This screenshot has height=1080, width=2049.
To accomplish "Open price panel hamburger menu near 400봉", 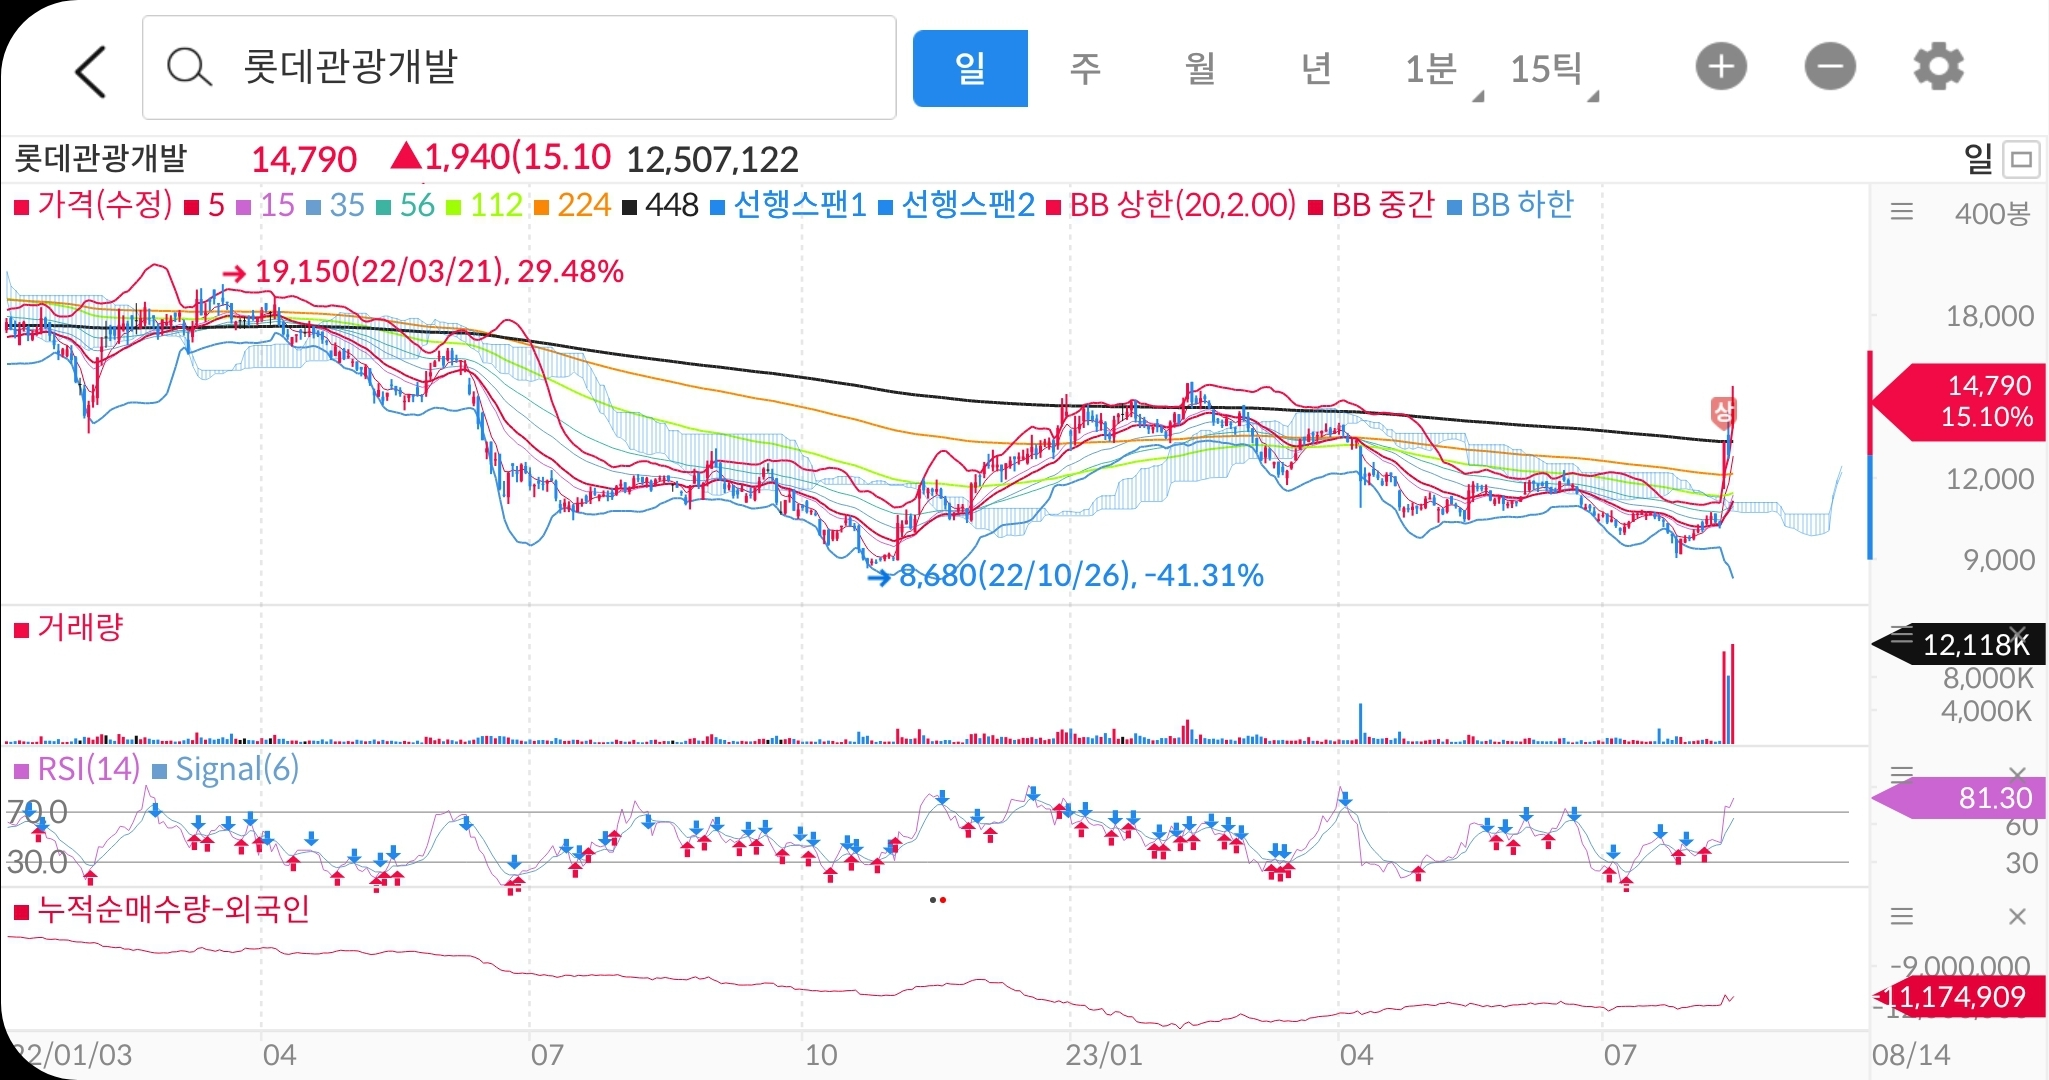I will point(1902,212).
